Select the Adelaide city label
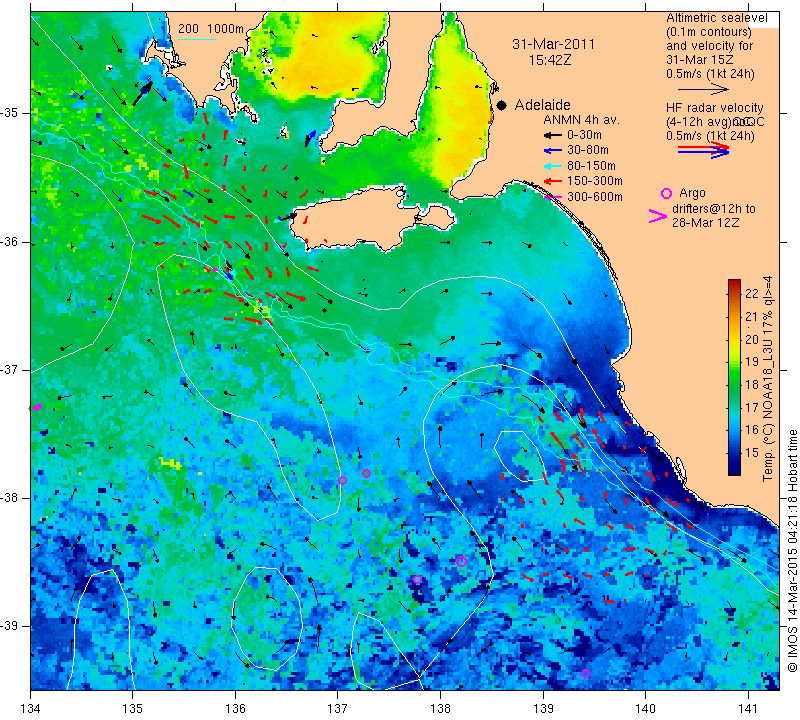 click(542, 105)
